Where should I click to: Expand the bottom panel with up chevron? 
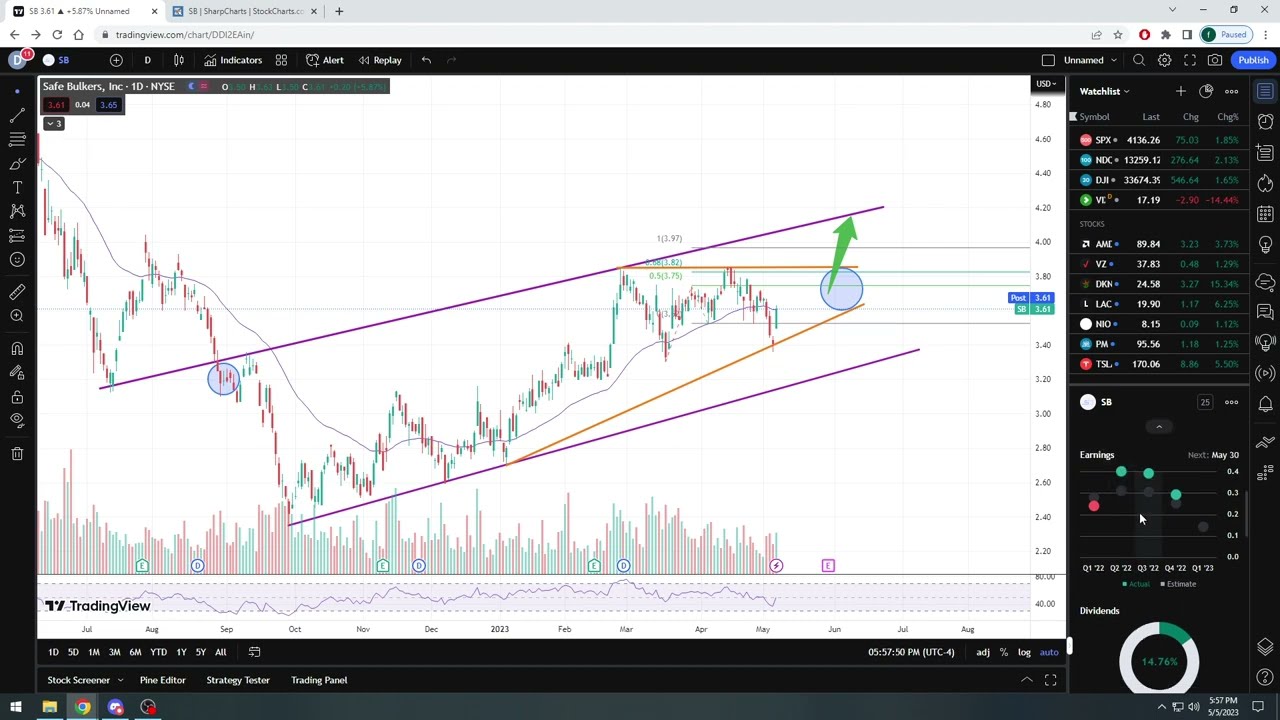tap(1026, 680)
